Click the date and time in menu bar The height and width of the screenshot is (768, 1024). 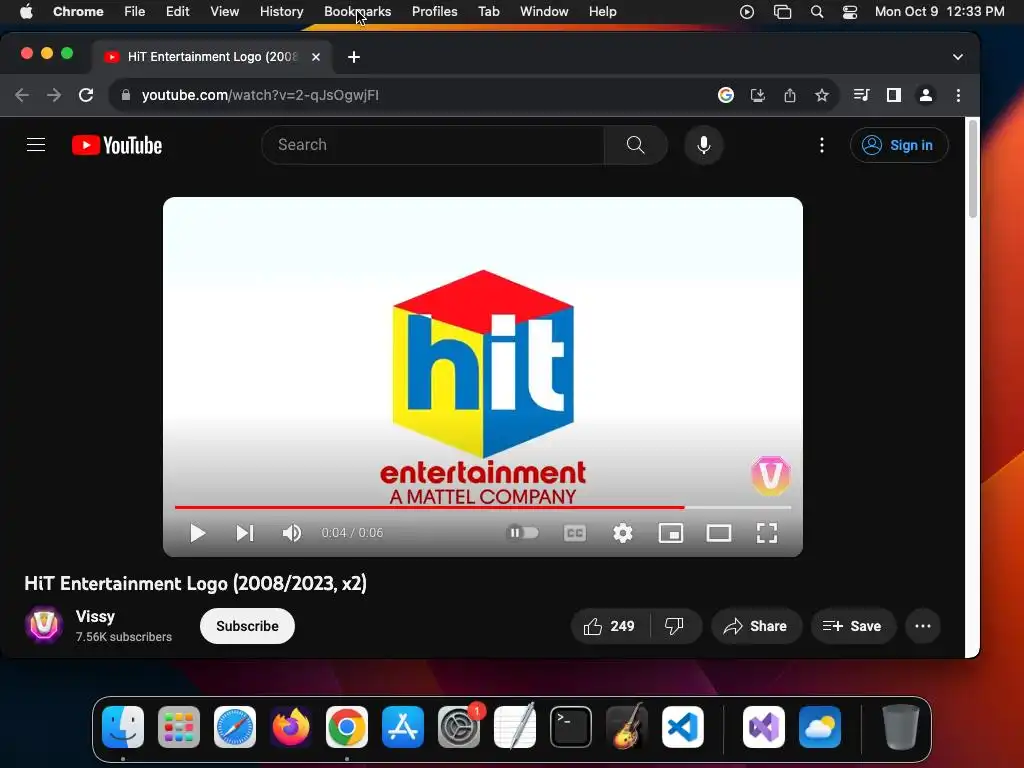(x=939, y=12)
